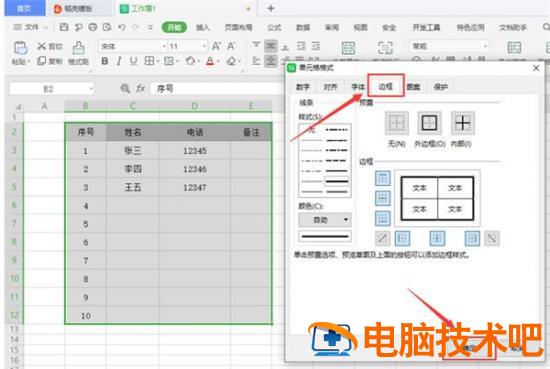The height and width of the screenshot is (369, 550).
Task: Click the Print icon in quick access toolbar
Action: (x=93, y=27)
